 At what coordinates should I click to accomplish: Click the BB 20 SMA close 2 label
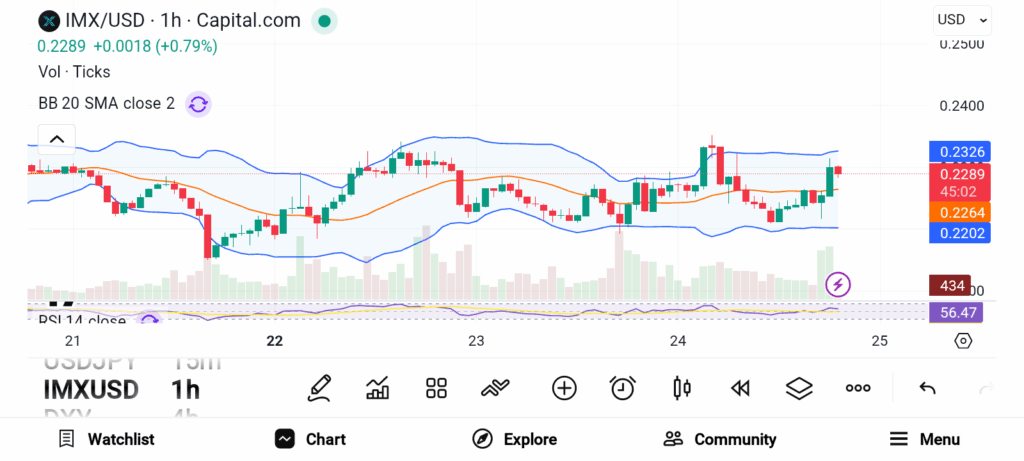106,103
